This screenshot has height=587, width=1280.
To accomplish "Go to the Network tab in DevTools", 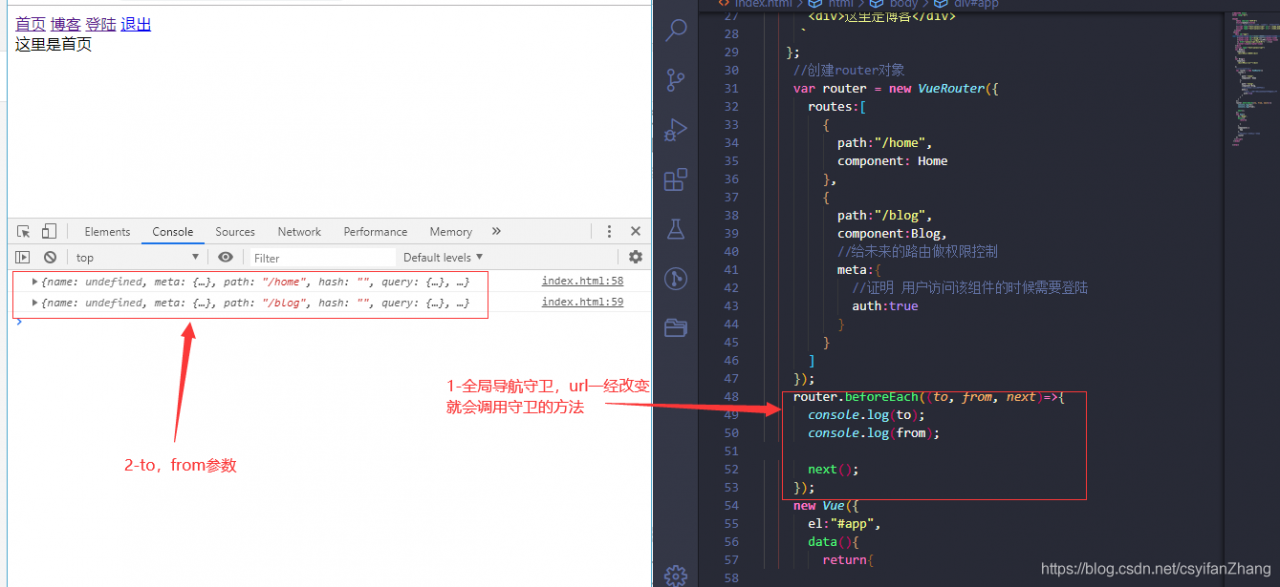I will click(x=299, y=231).
